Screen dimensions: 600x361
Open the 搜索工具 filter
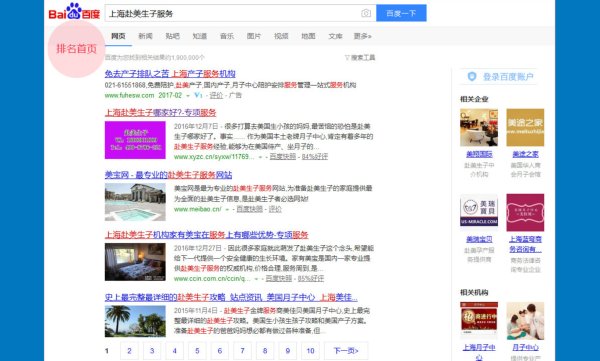coord(360,58)
